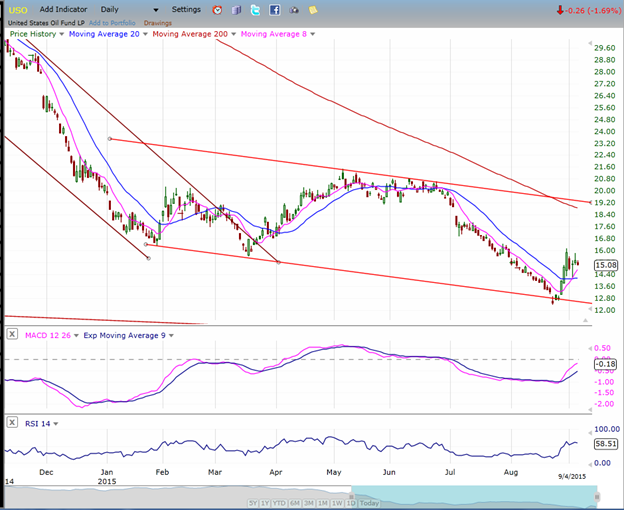Click the Facebook share icon

point(274,10)
